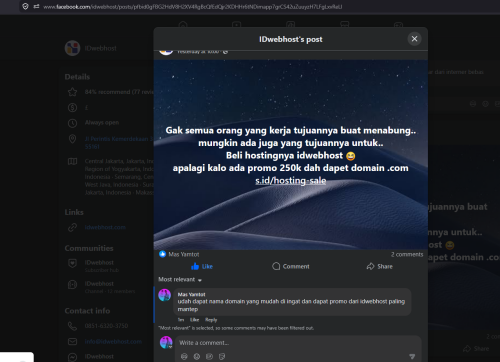The image size is (500, 362).
Task: Open the GIF picker in comment box
Action: point(209,357)
